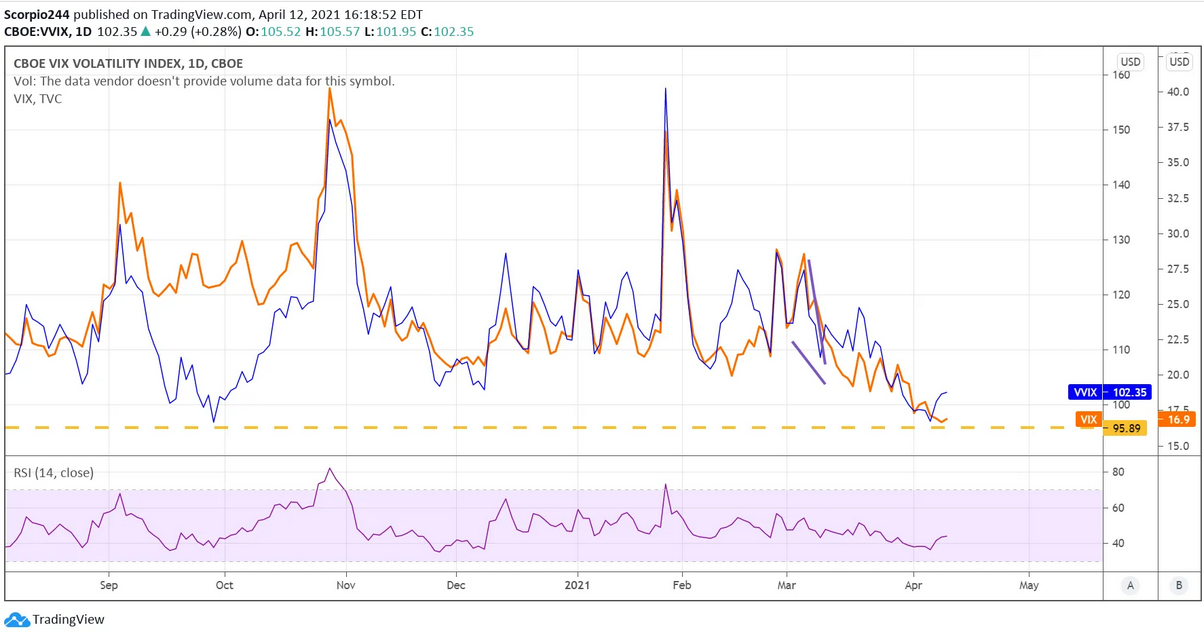The image size is (1204, 632).
Task: Click the 22.5 value on the VIX scale
Action: point(1178,341)
